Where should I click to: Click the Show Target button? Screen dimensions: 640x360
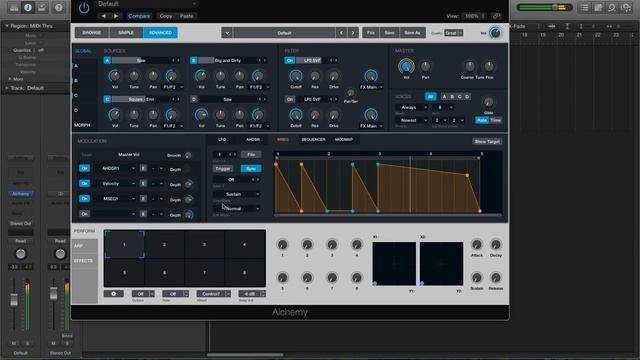pos(487,142)
